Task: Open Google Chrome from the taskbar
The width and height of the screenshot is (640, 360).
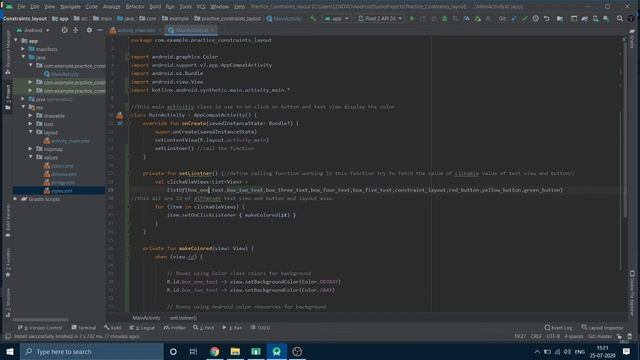Action: click(x=215, y=351)
